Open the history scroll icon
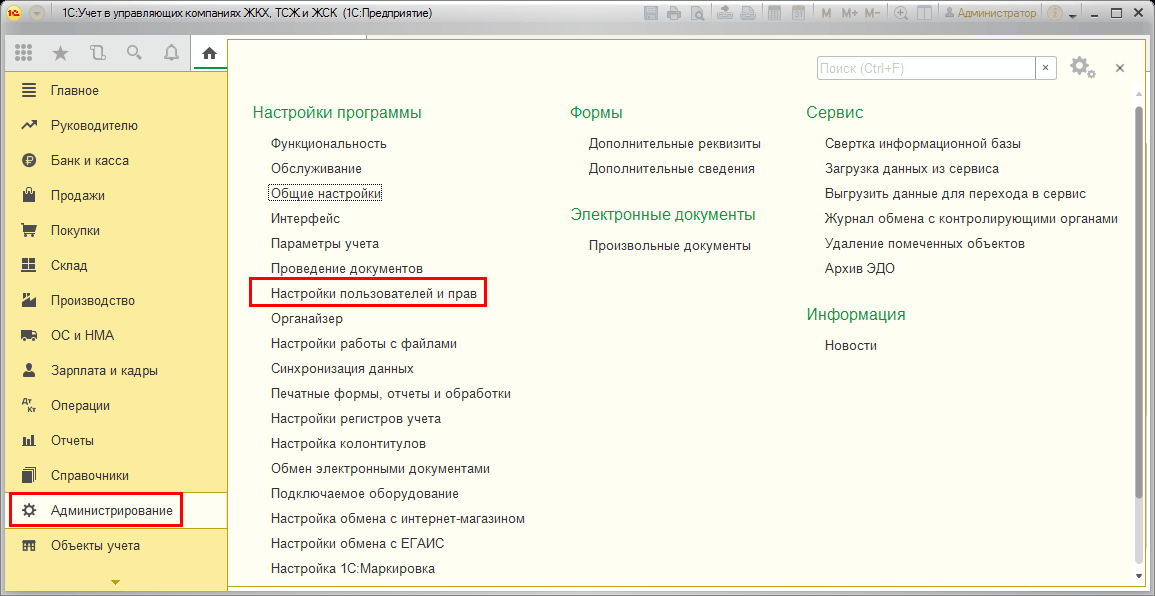This screenshot has width=1155, height=596. [x=97, y=53]
